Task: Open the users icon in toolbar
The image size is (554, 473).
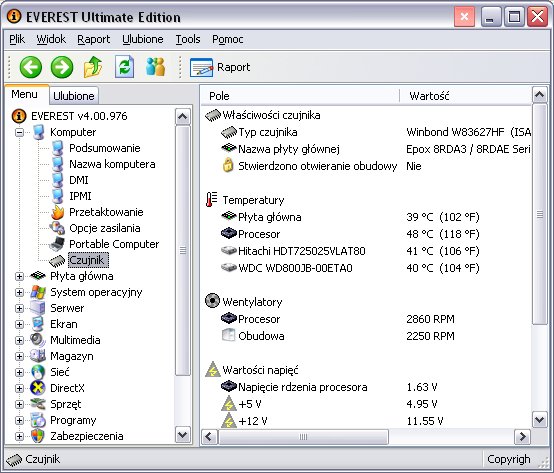Action: (x=155, y=67)
